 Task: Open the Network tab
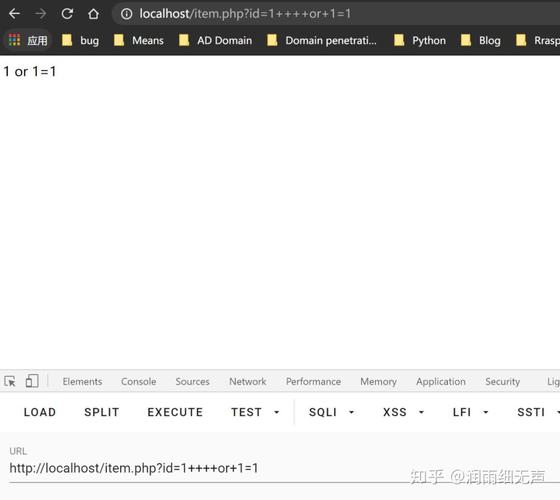click(248, 381)
